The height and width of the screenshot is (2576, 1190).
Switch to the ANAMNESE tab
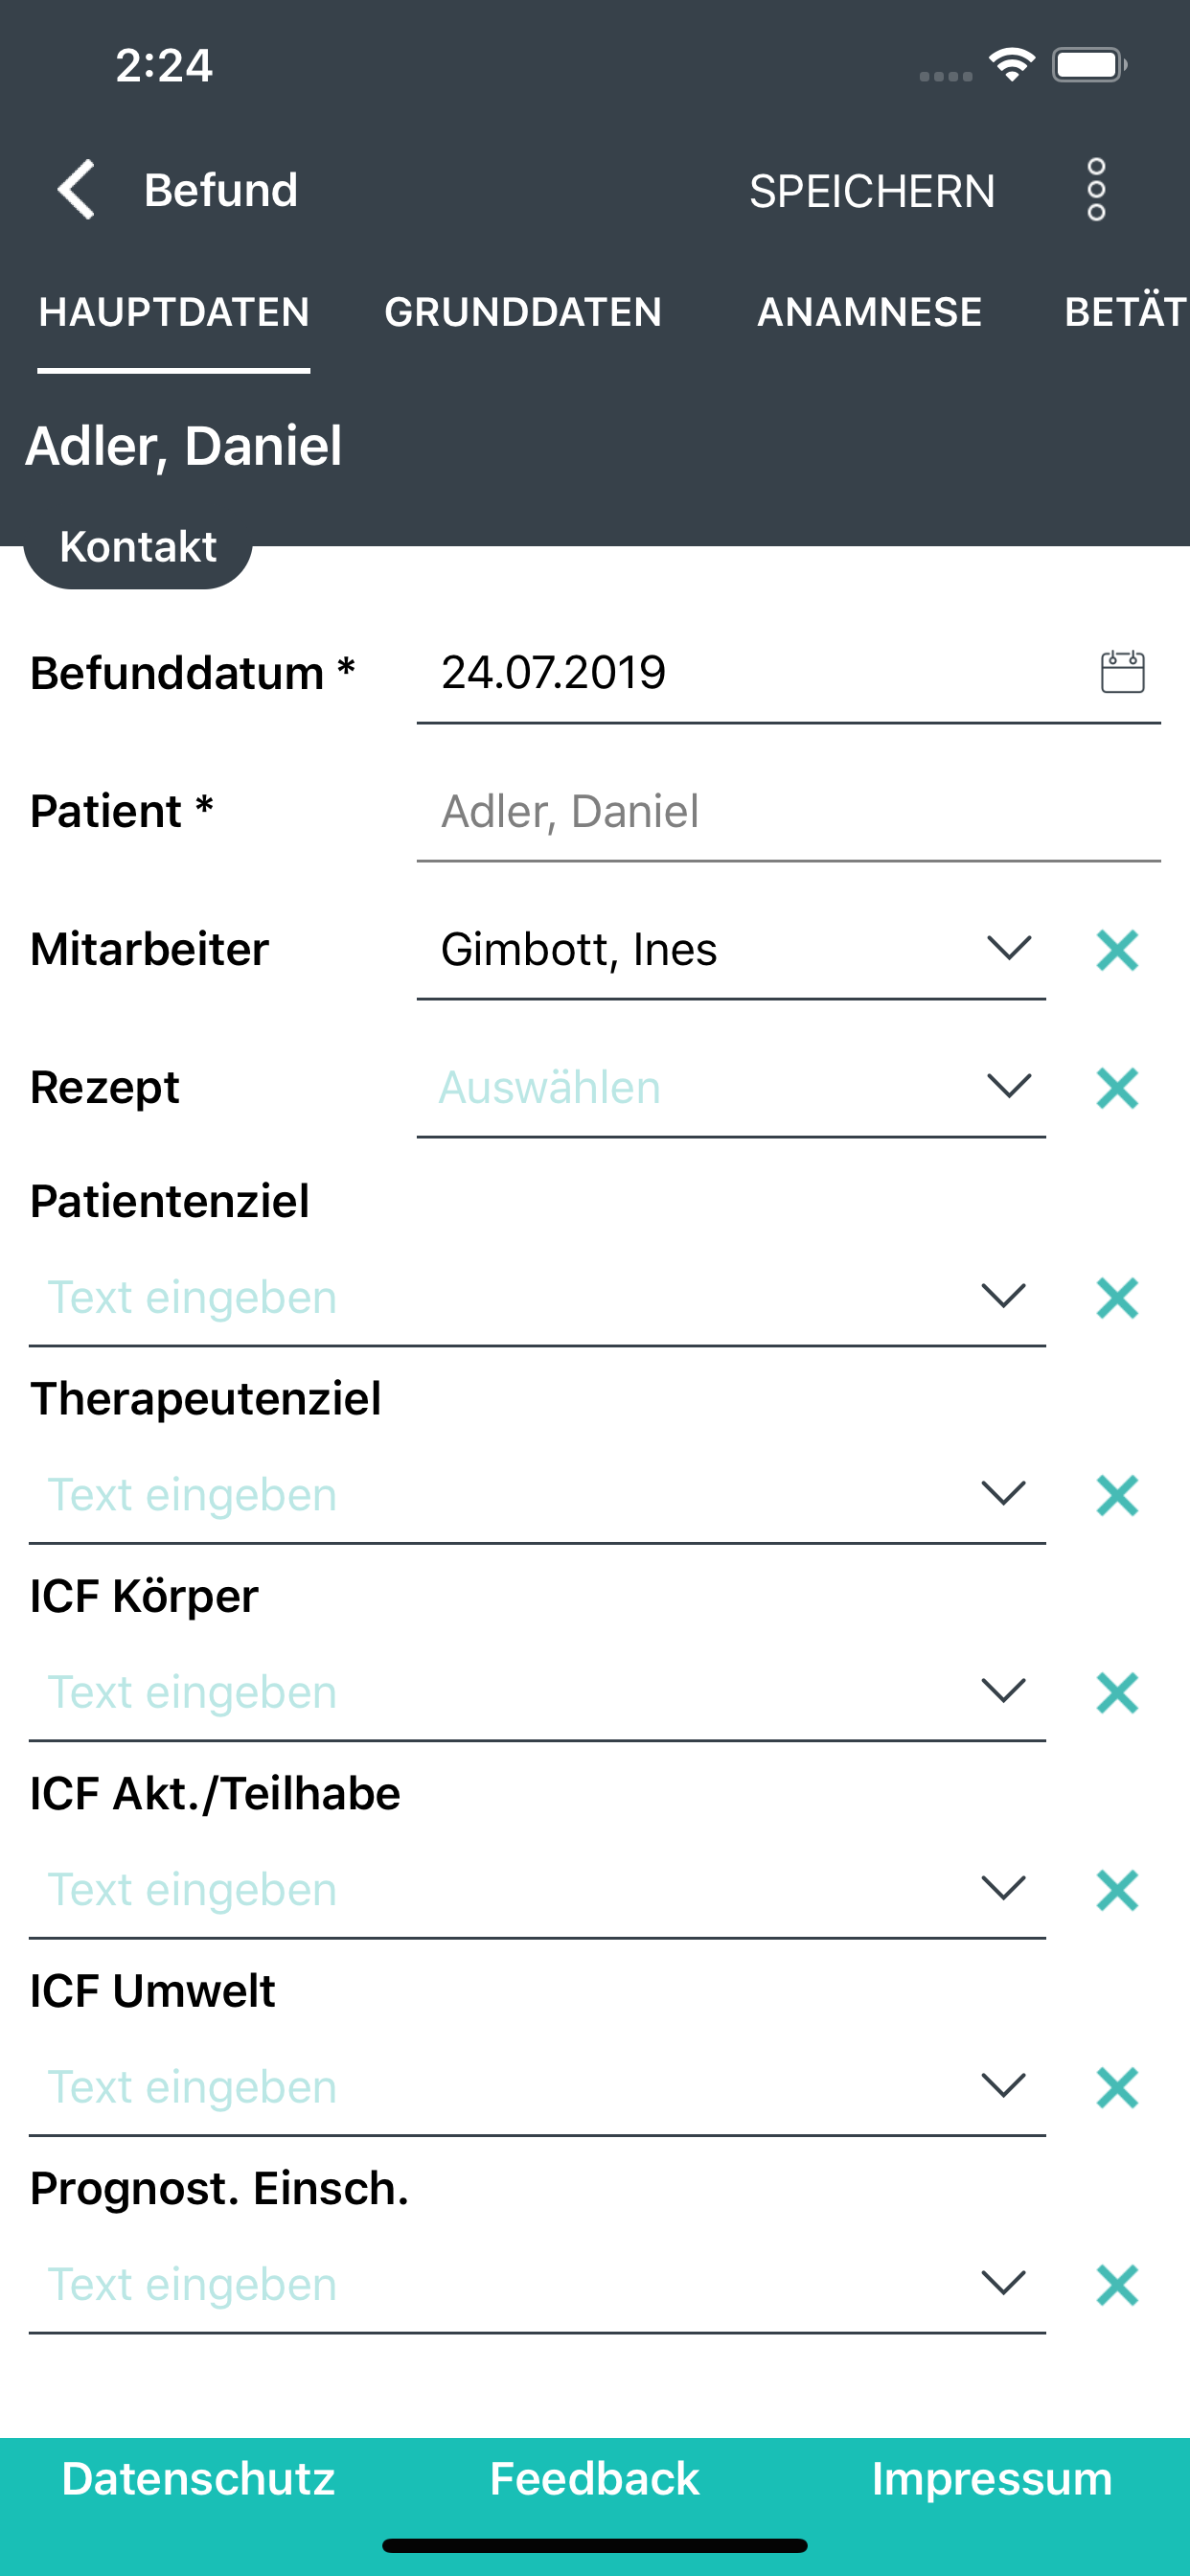(x=869, y=312)
